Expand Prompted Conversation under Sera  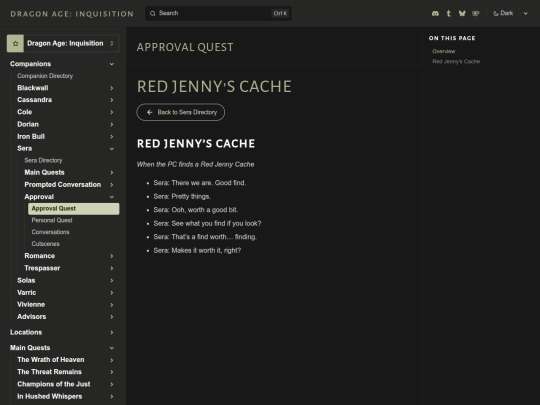pos(112,185)
